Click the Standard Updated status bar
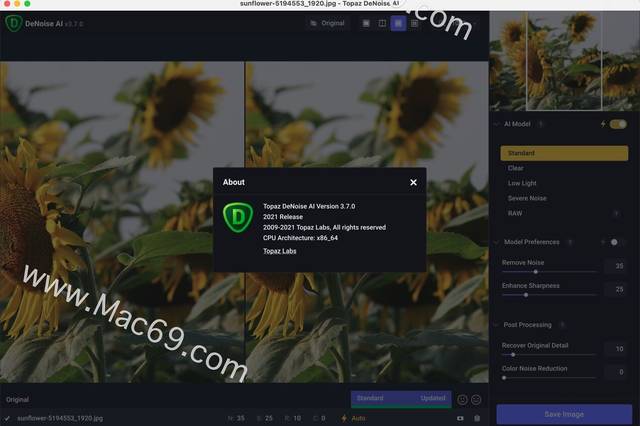Image resolution: width=640 pixels, height=426 pixels. tap(401, 399)
